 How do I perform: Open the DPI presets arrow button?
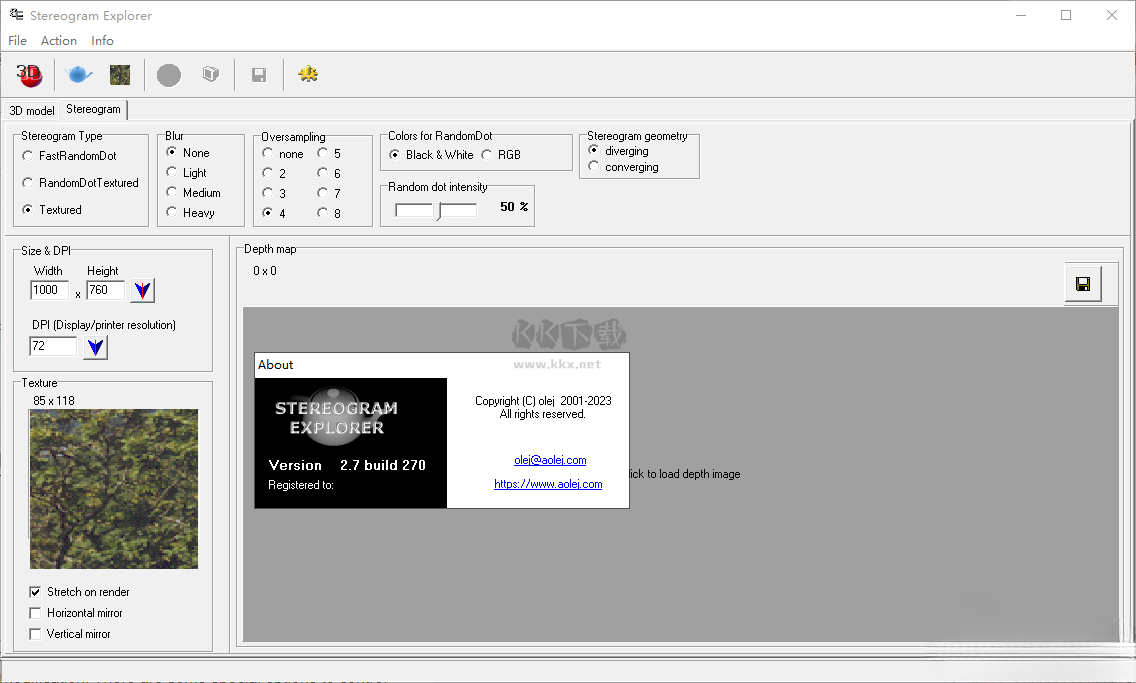click(95, 347)
